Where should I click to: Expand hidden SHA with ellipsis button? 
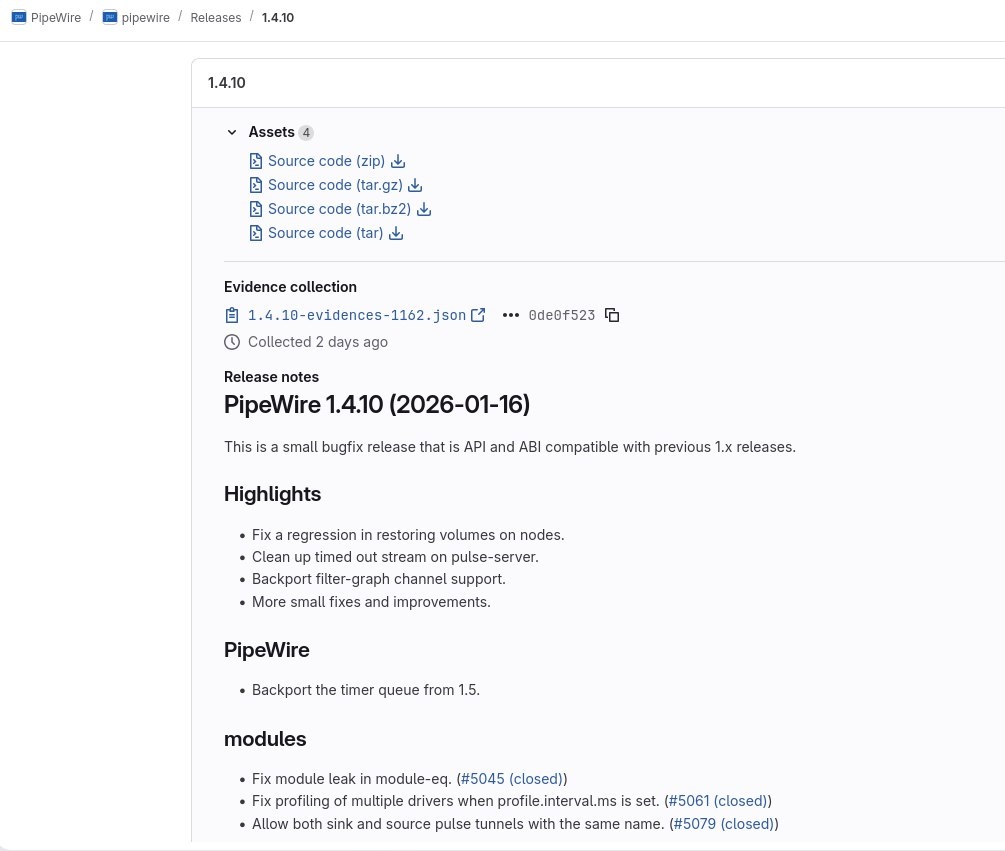point(511,315)
